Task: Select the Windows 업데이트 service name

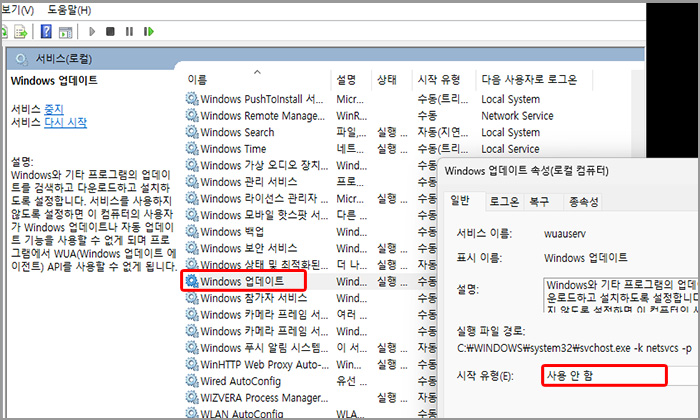Action: click(x=242, y=281)
